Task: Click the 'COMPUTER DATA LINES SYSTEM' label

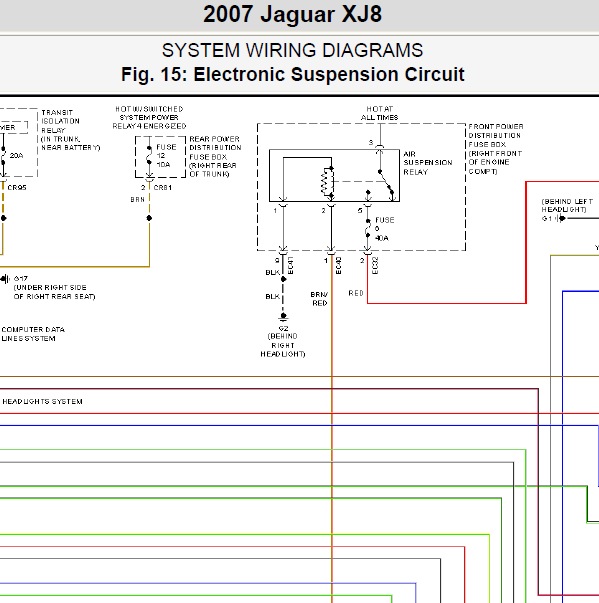Action: point(33,334)
